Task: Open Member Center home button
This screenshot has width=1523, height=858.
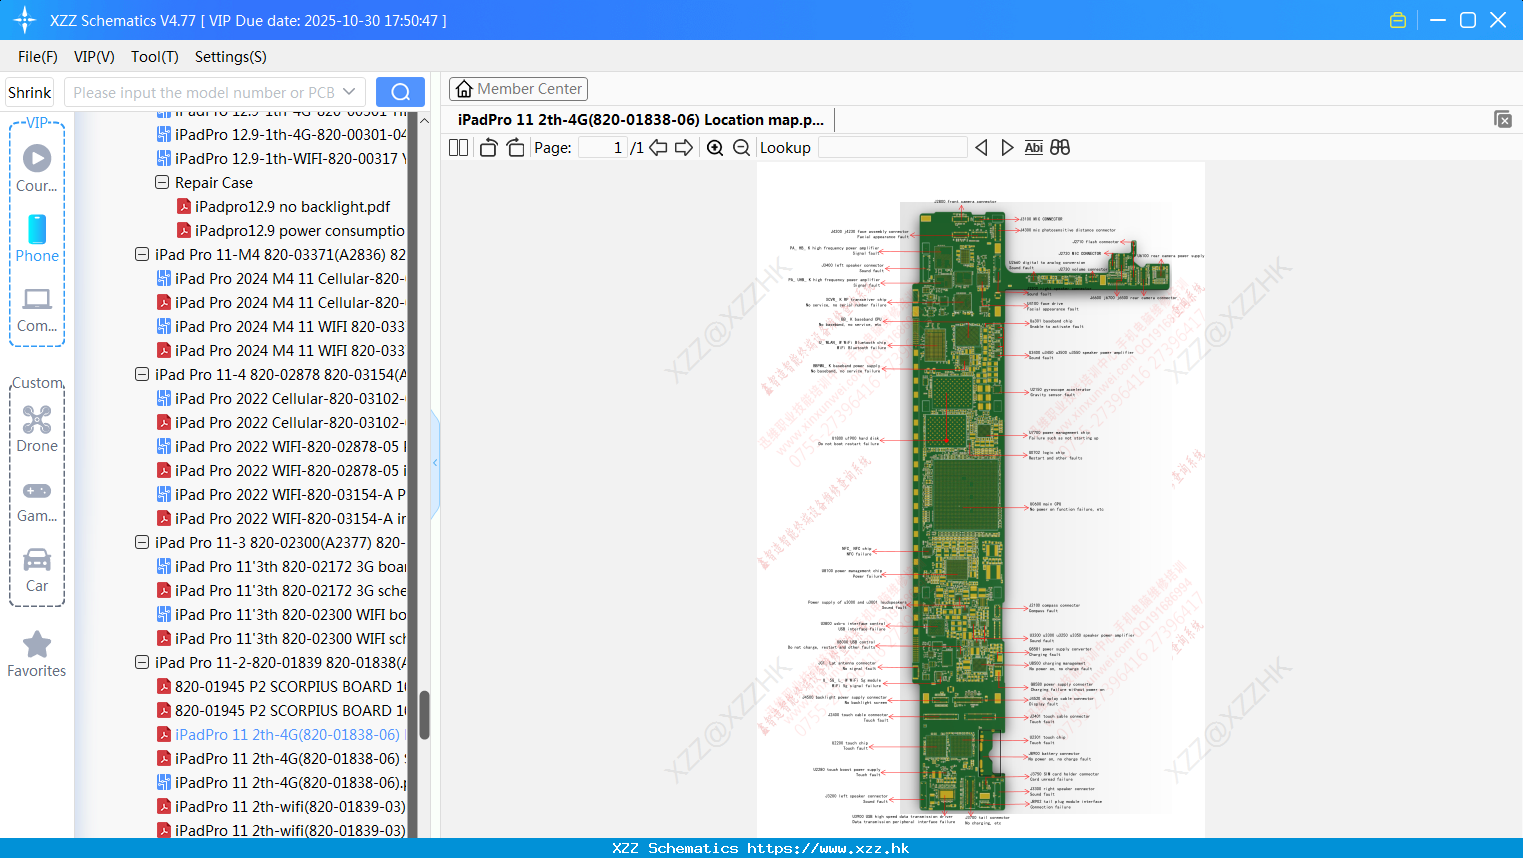Action: pos(518,89)
